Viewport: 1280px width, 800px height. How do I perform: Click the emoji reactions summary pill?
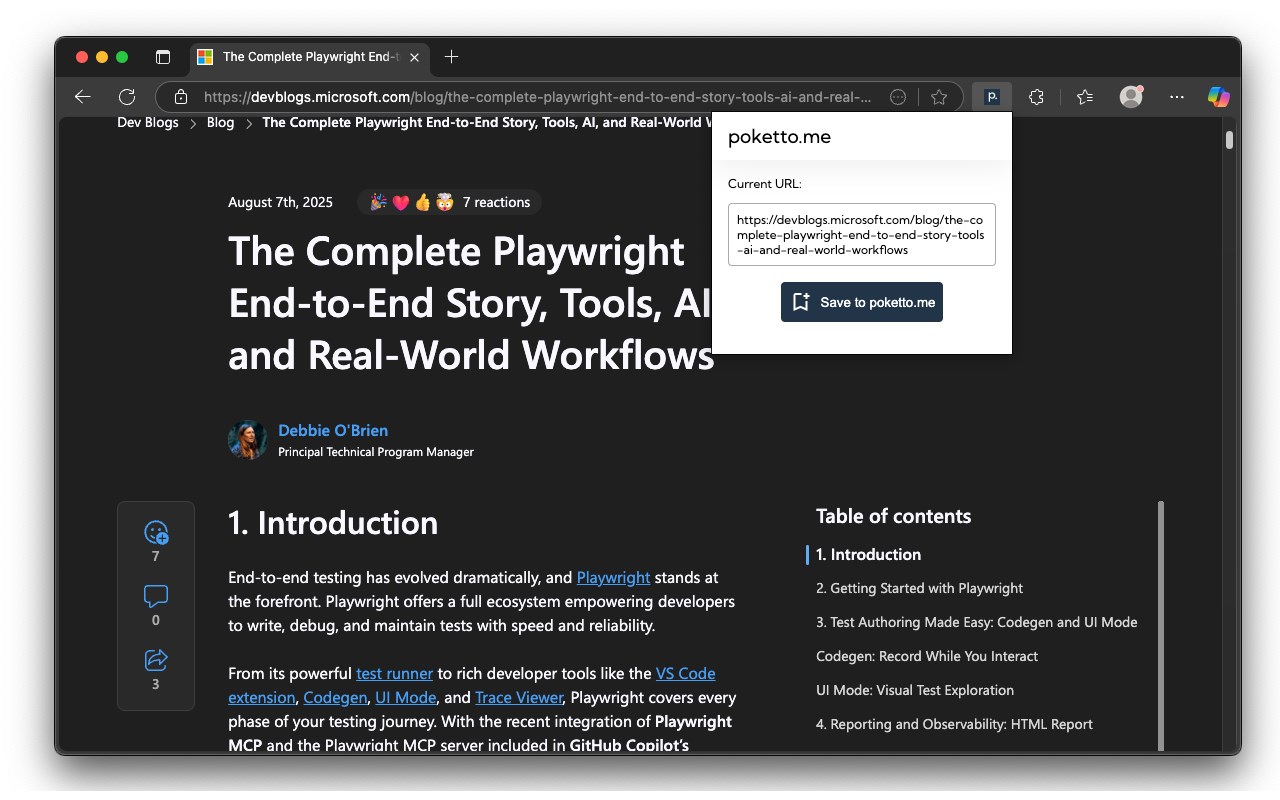click(x=449, y=202)
